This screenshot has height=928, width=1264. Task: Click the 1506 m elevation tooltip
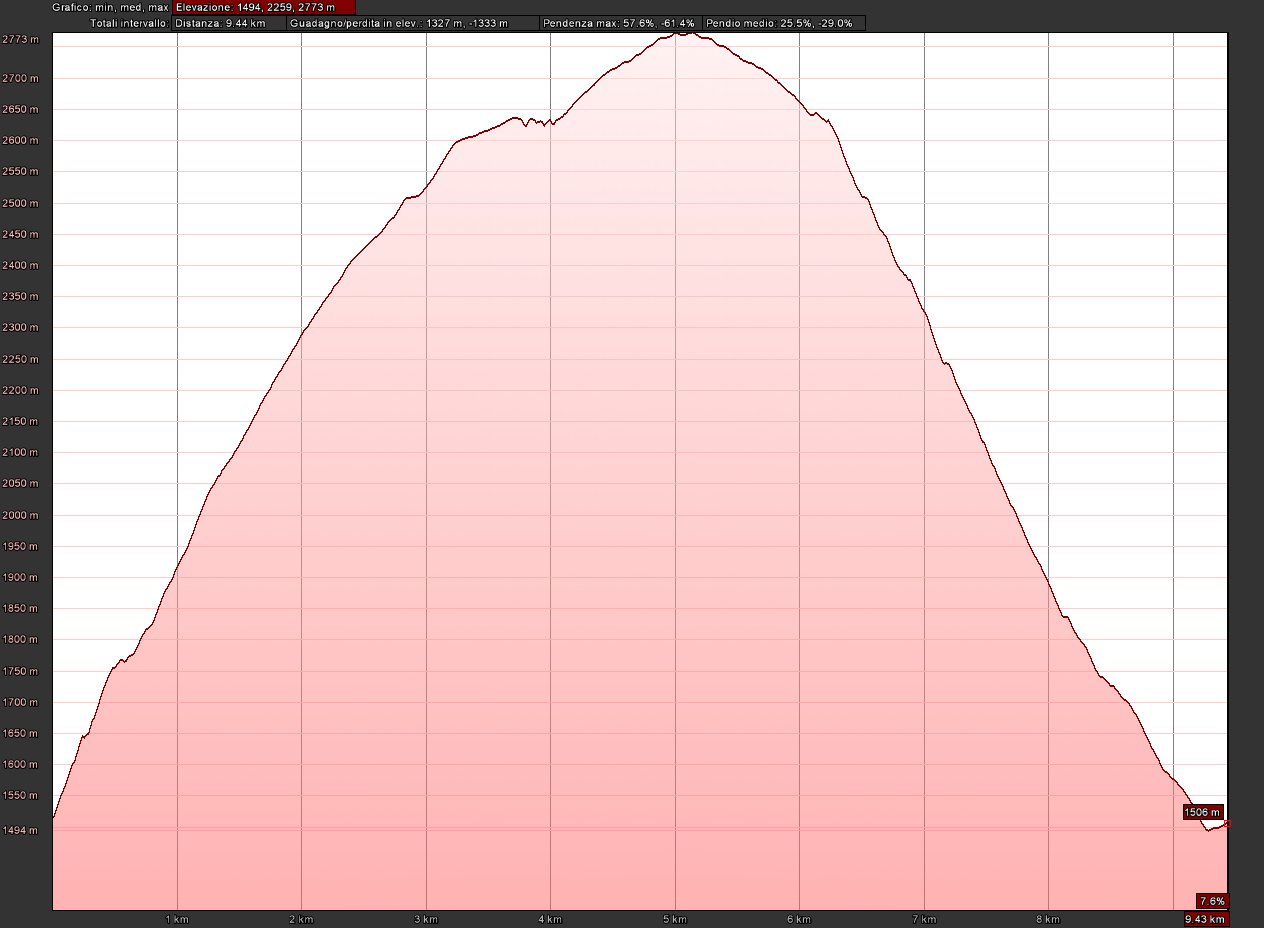click(x=1203, y=812)
